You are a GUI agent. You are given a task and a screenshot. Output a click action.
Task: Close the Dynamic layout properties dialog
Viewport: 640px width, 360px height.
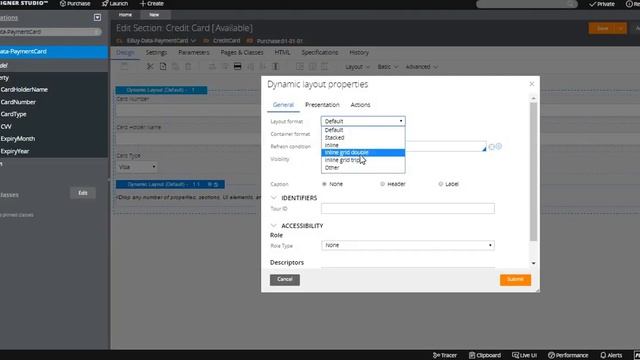pos(531,84)
